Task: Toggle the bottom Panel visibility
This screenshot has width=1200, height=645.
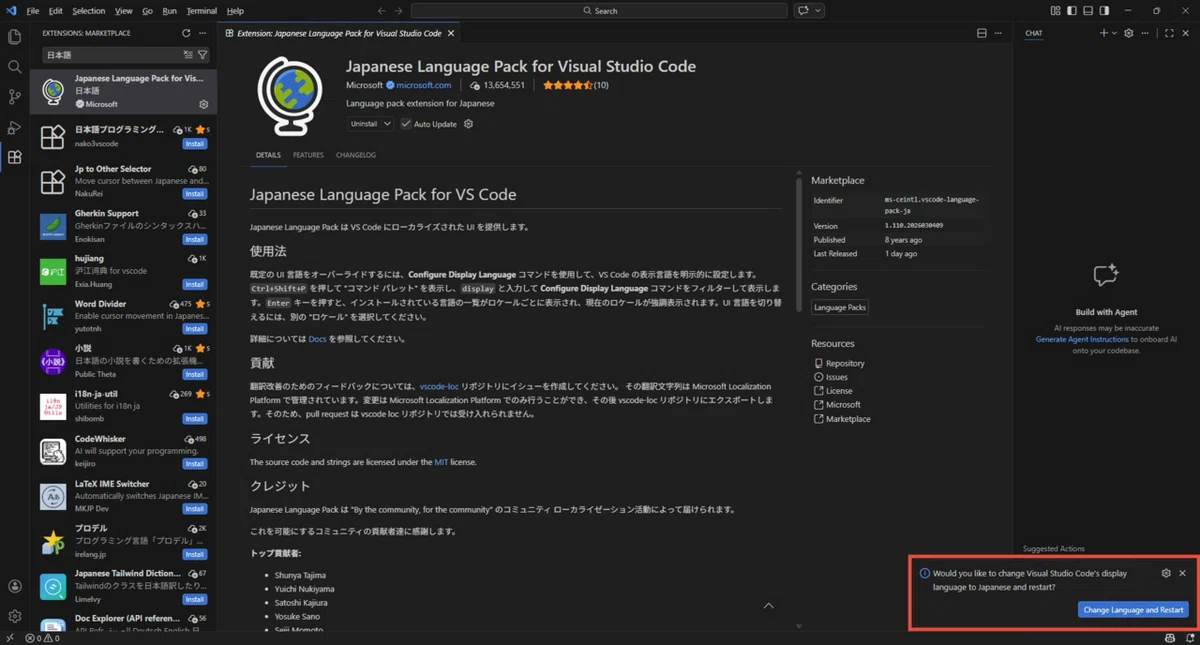Action: point(1088,11)
